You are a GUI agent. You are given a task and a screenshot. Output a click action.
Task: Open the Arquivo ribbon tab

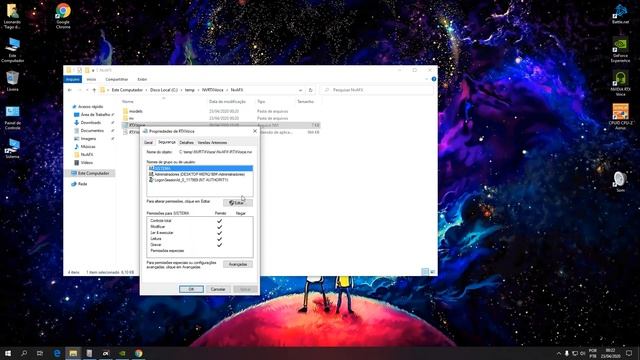coord(73,79)
